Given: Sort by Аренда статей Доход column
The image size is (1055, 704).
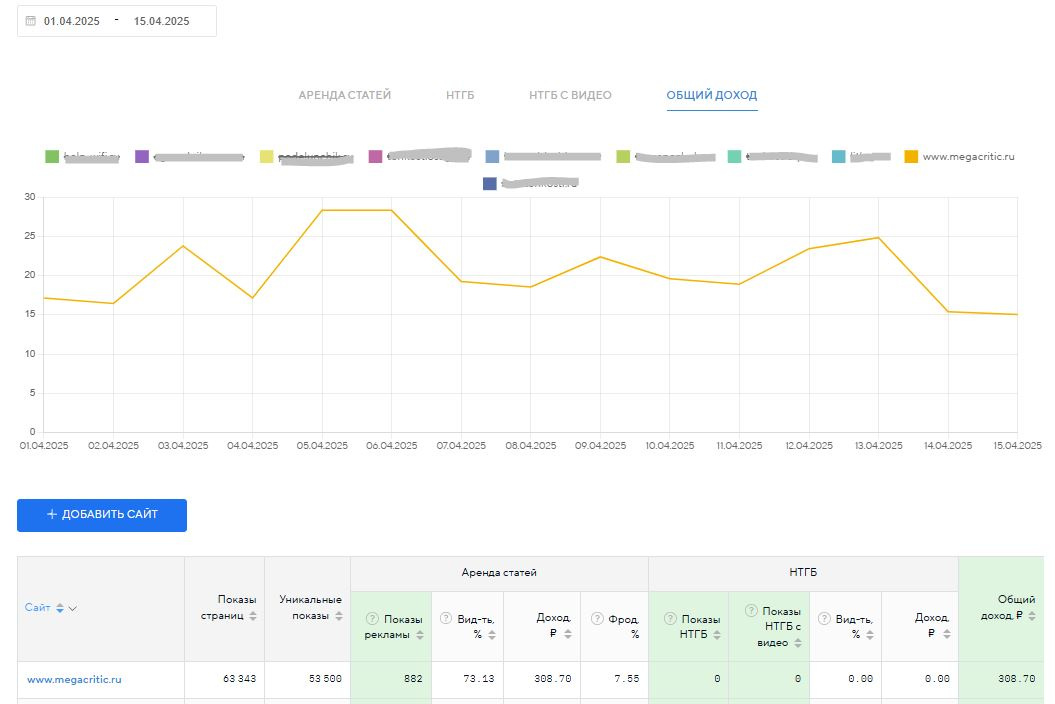Looking at the screenshot, I should tap(568, 633).
